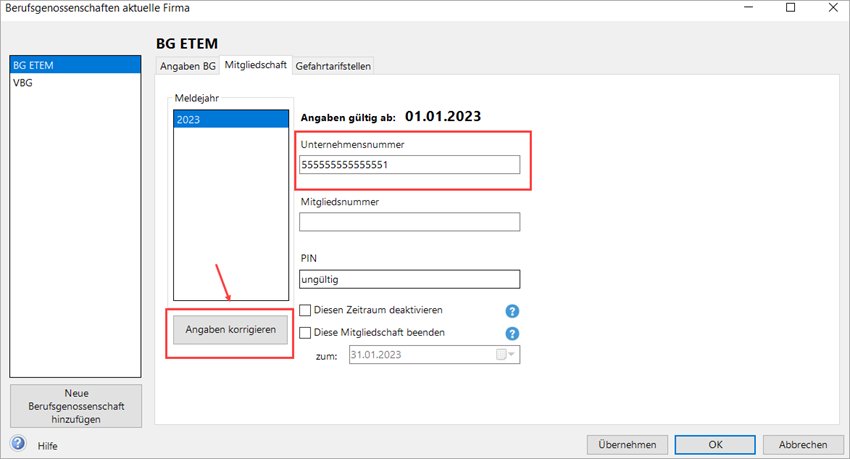Click into the Unternehmensnummer field
This screenshot has width=850, height=459.
click(x=409, y=165)
